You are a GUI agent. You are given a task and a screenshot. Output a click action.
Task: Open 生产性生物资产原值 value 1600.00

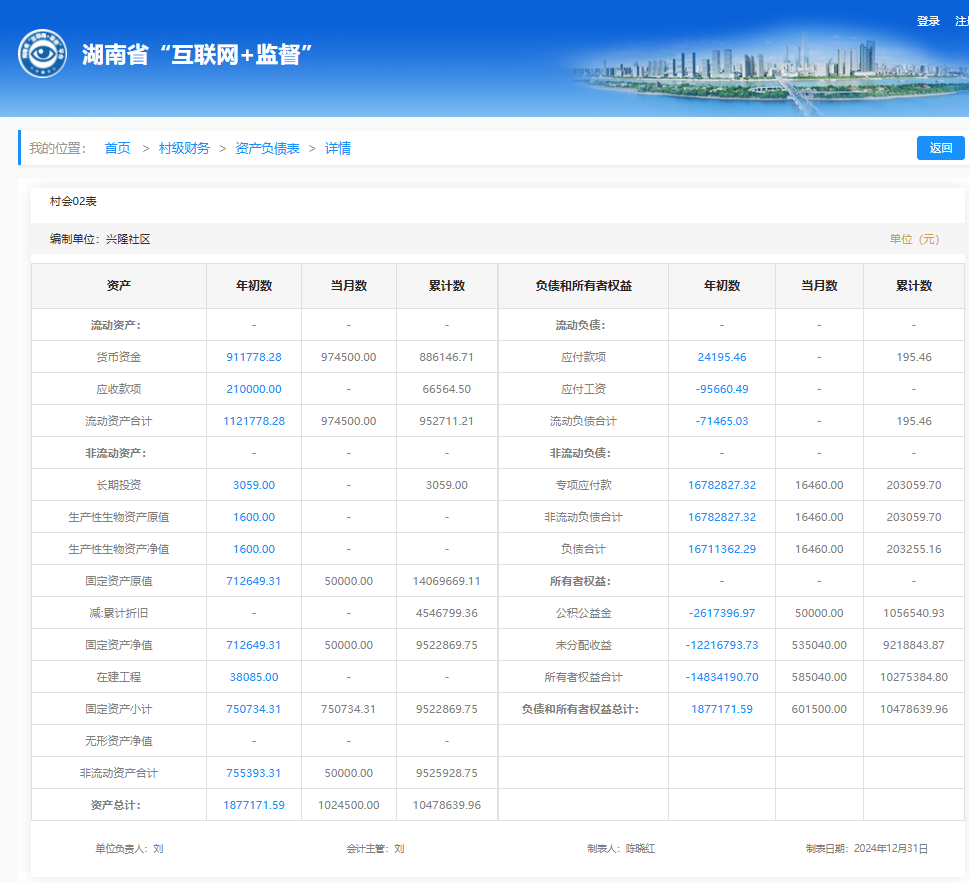tap(254, 517)
